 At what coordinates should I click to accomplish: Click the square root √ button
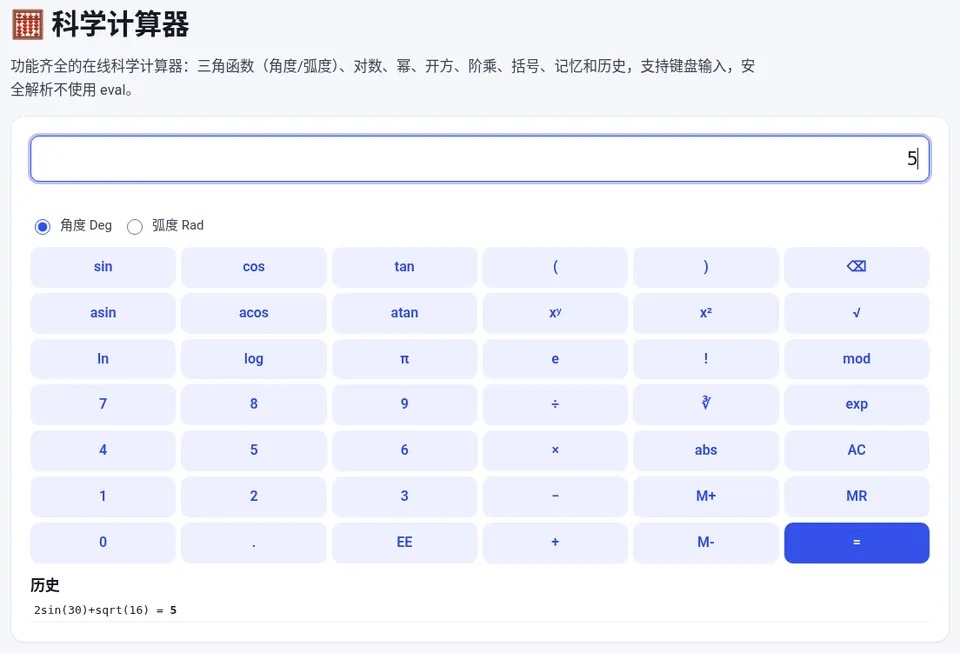click(856, 313)
